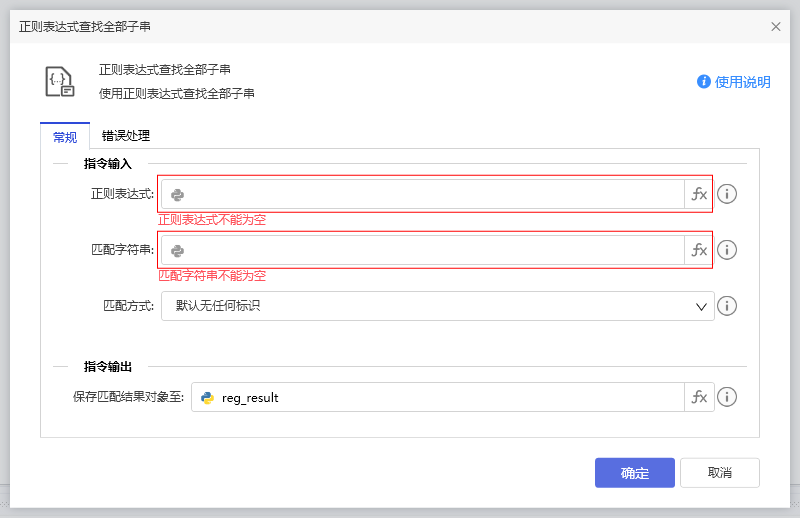Click fx button beside 正则表达式 field
Screen dimensions: 800x518
[x=699, y=194]
